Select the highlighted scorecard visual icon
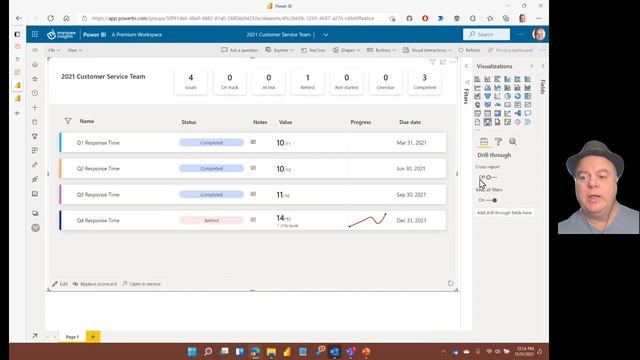The image size is (640, 360). click(x=487, y=122)
